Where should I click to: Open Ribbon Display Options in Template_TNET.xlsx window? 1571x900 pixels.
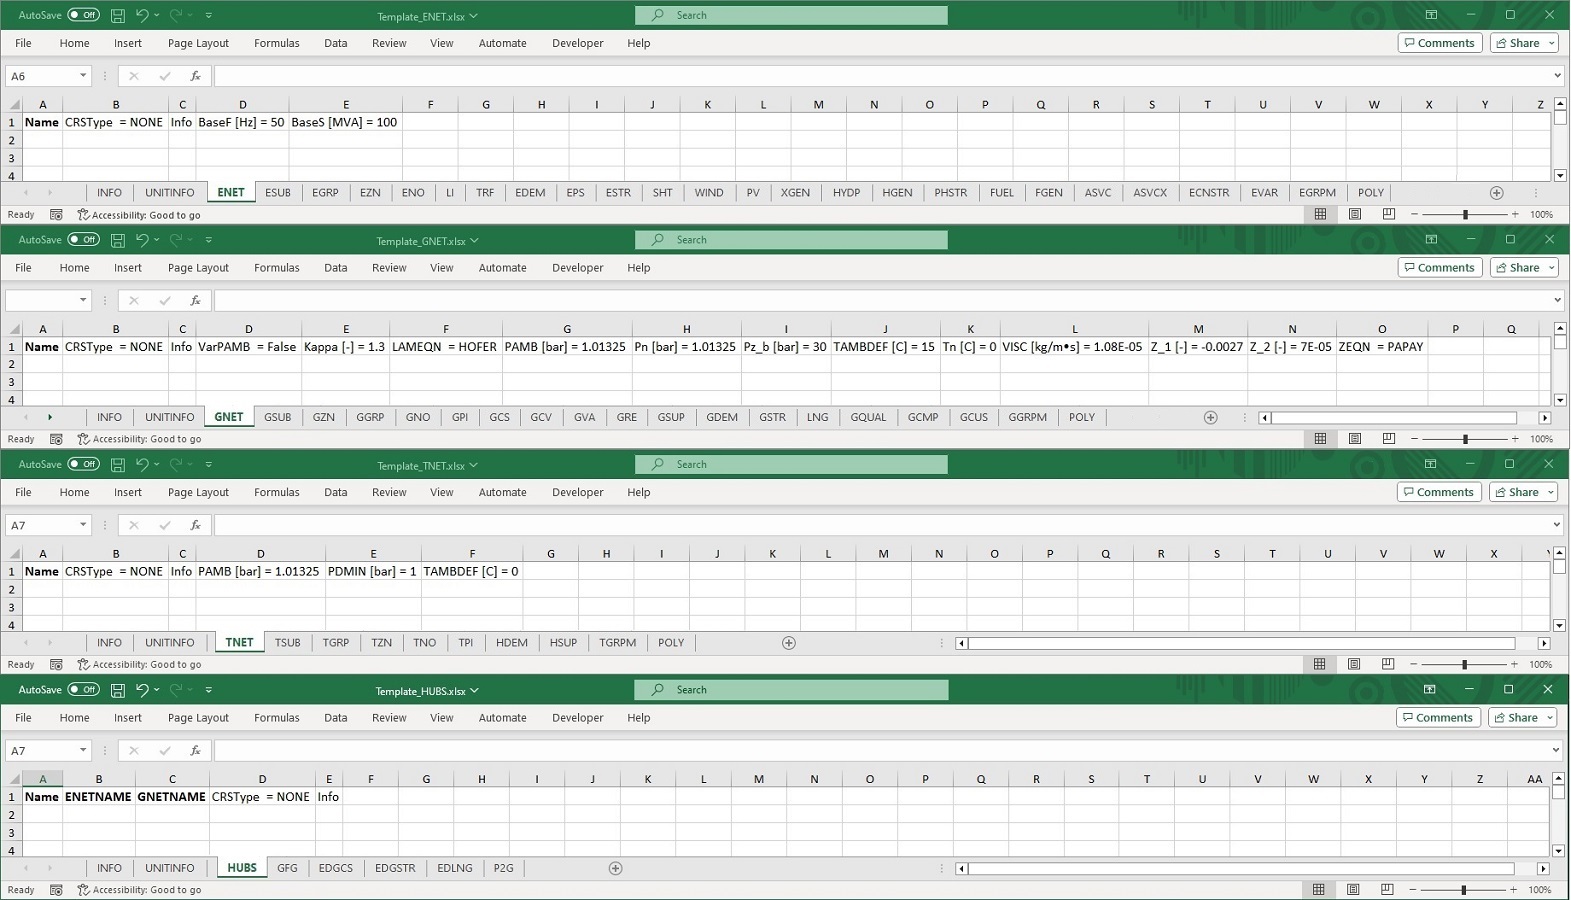point(1431,464)
